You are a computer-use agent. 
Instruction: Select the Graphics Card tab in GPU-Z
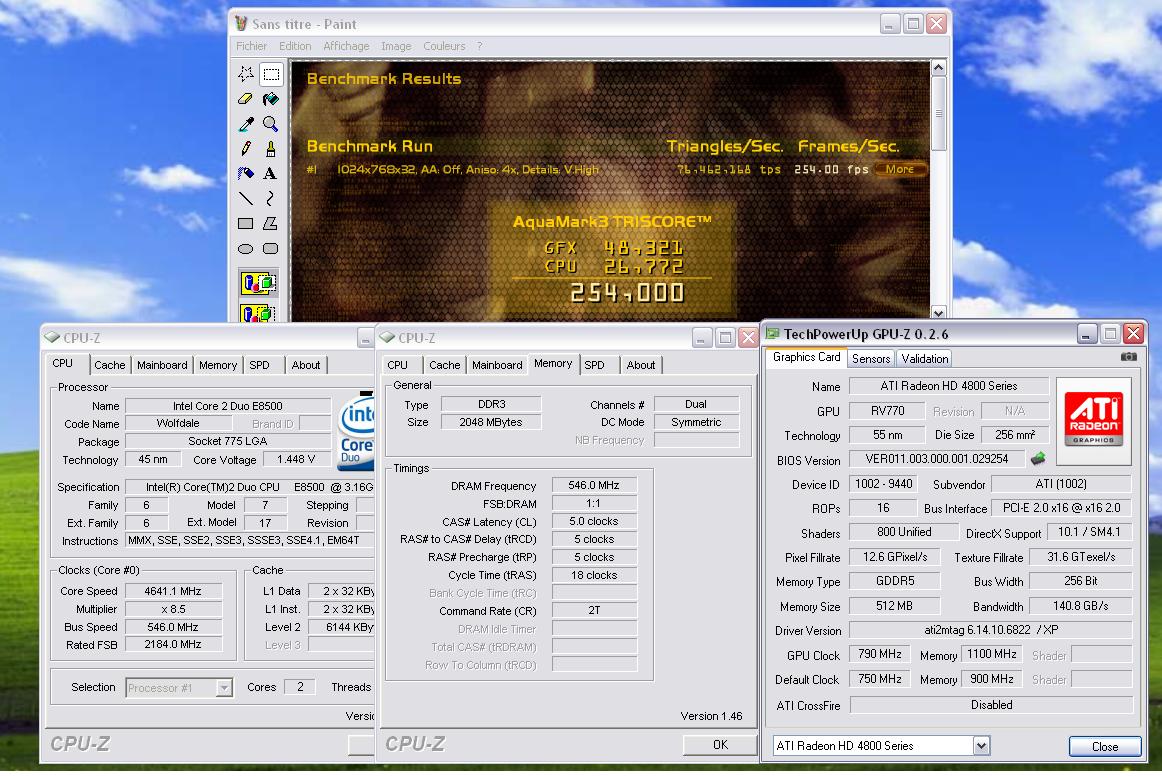coord(806,357)
